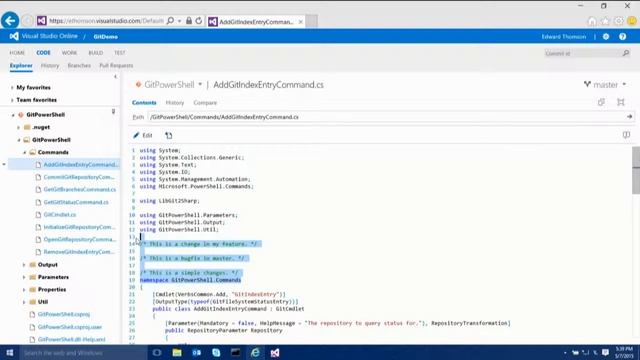
Task: Open help question mark icon
Action: (622, 37)
